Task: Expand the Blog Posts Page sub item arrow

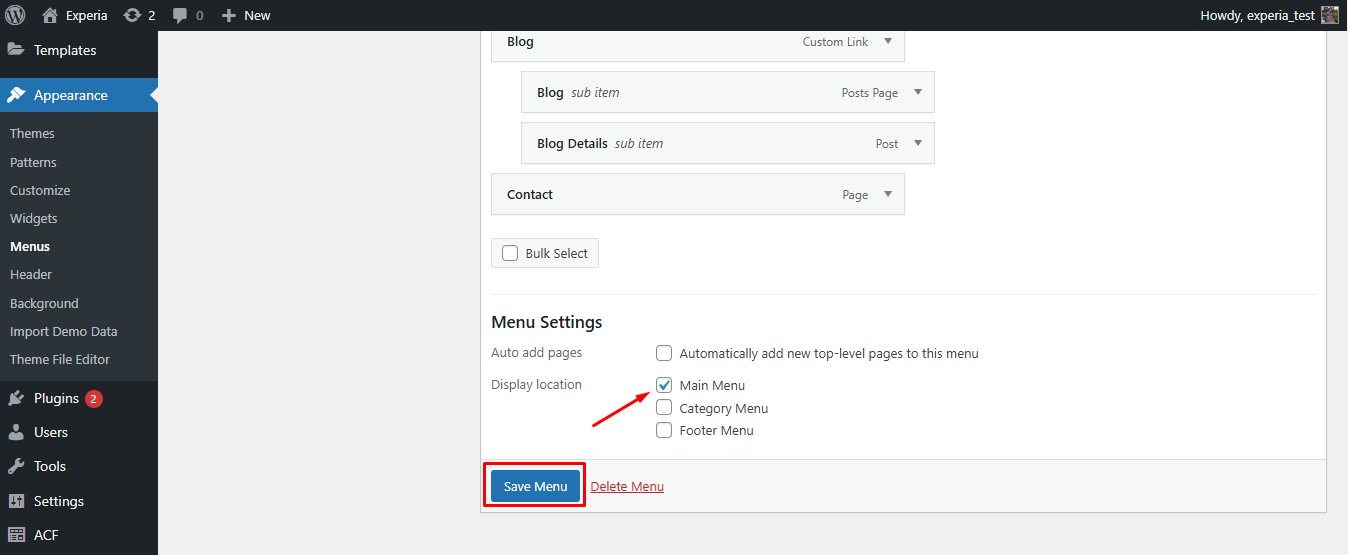Action: (x=918, y=92)
